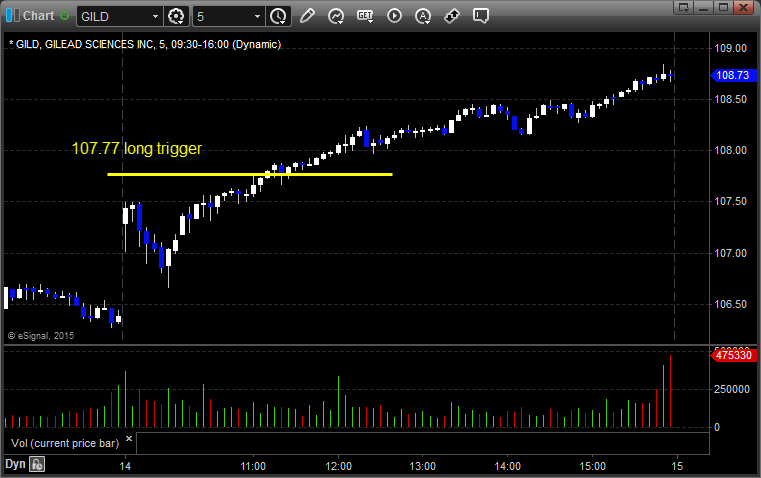Click the Vol (current price bar) label

click(65, 443)
